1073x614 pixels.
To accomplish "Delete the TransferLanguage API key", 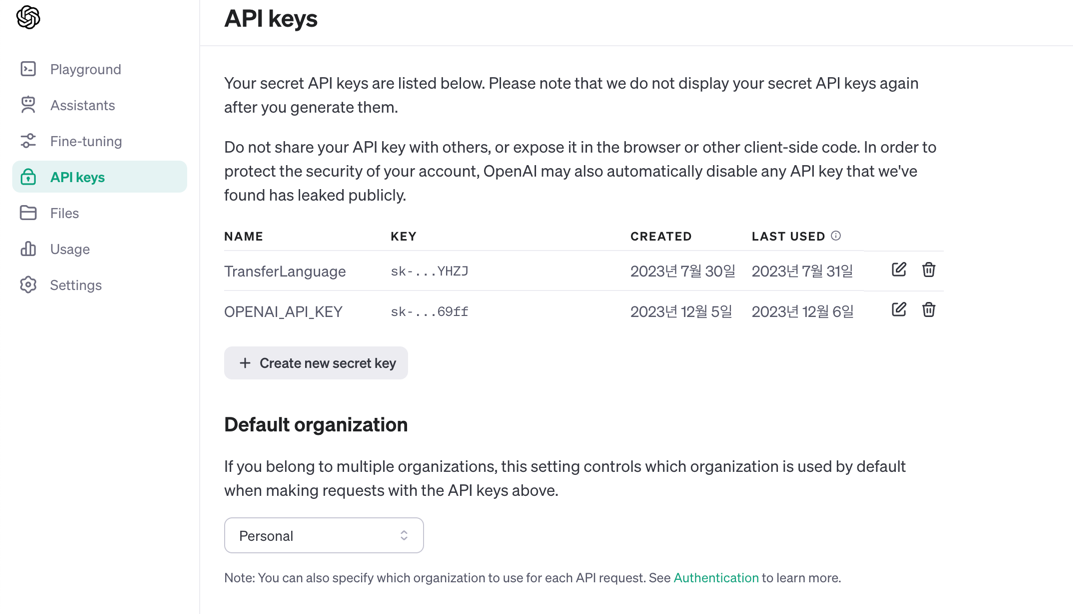I will pos(929,270).
